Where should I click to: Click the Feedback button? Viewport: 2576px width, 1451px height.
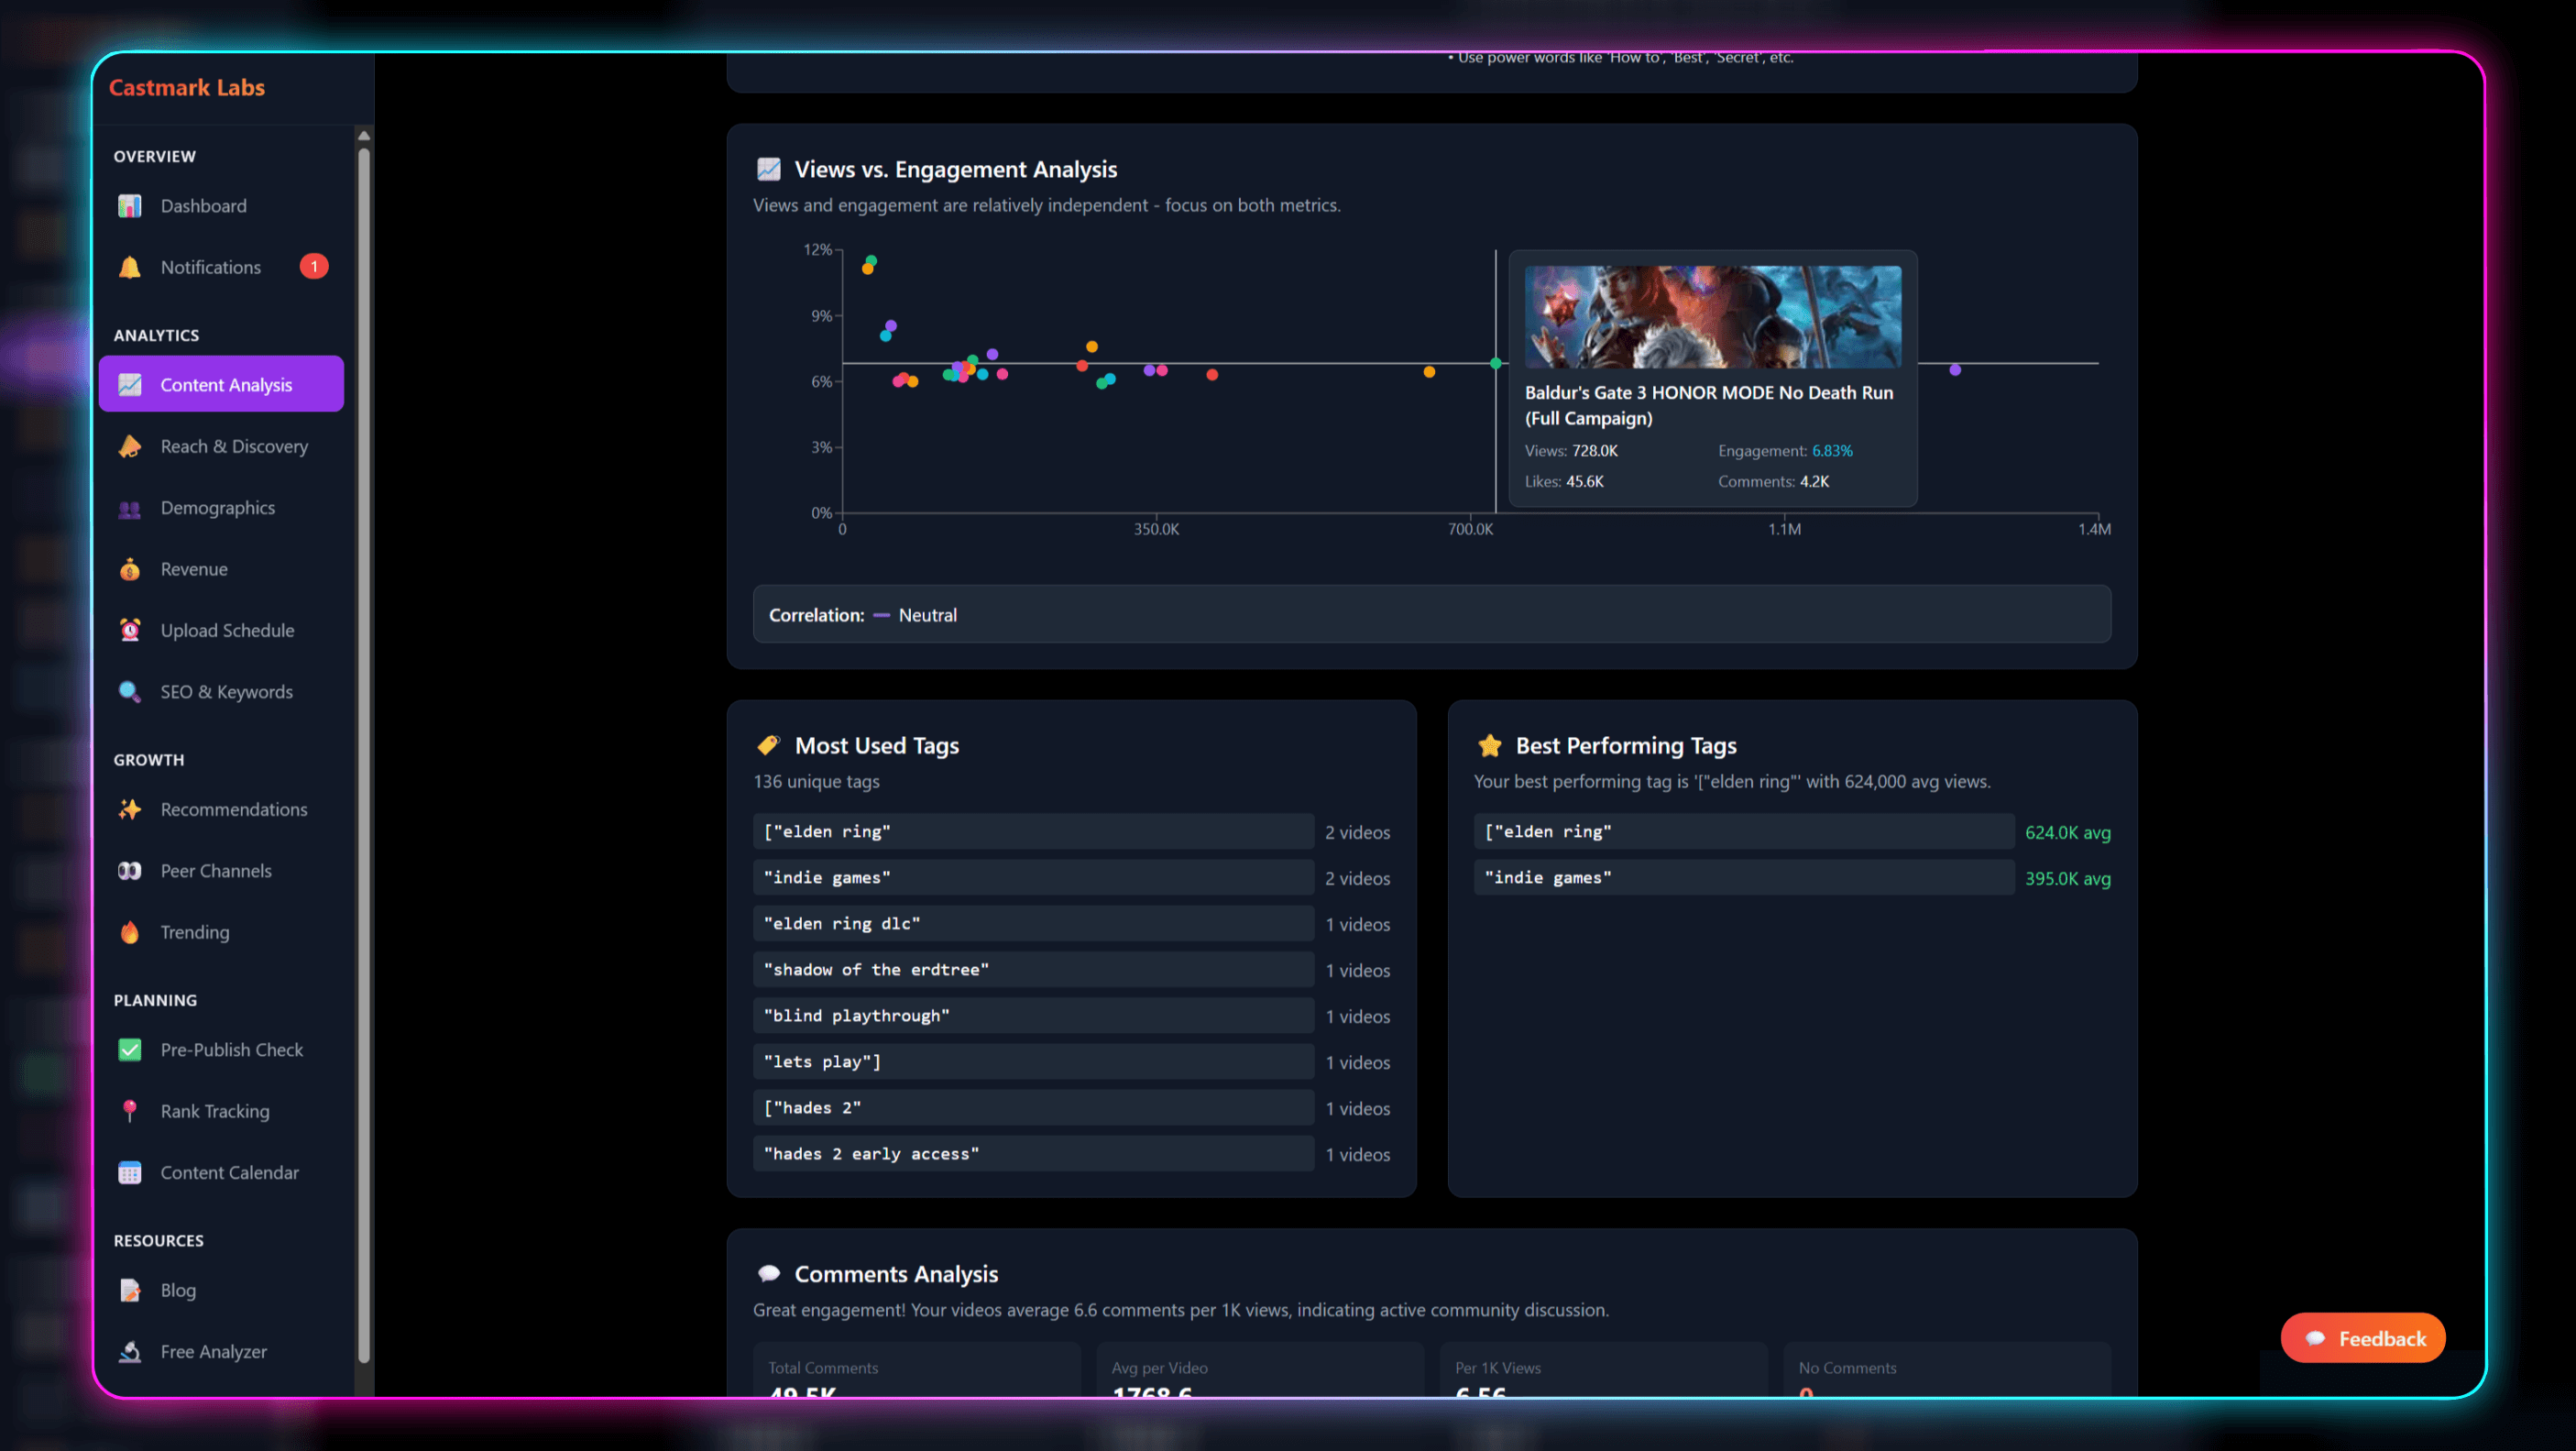click(2363, 1338)
